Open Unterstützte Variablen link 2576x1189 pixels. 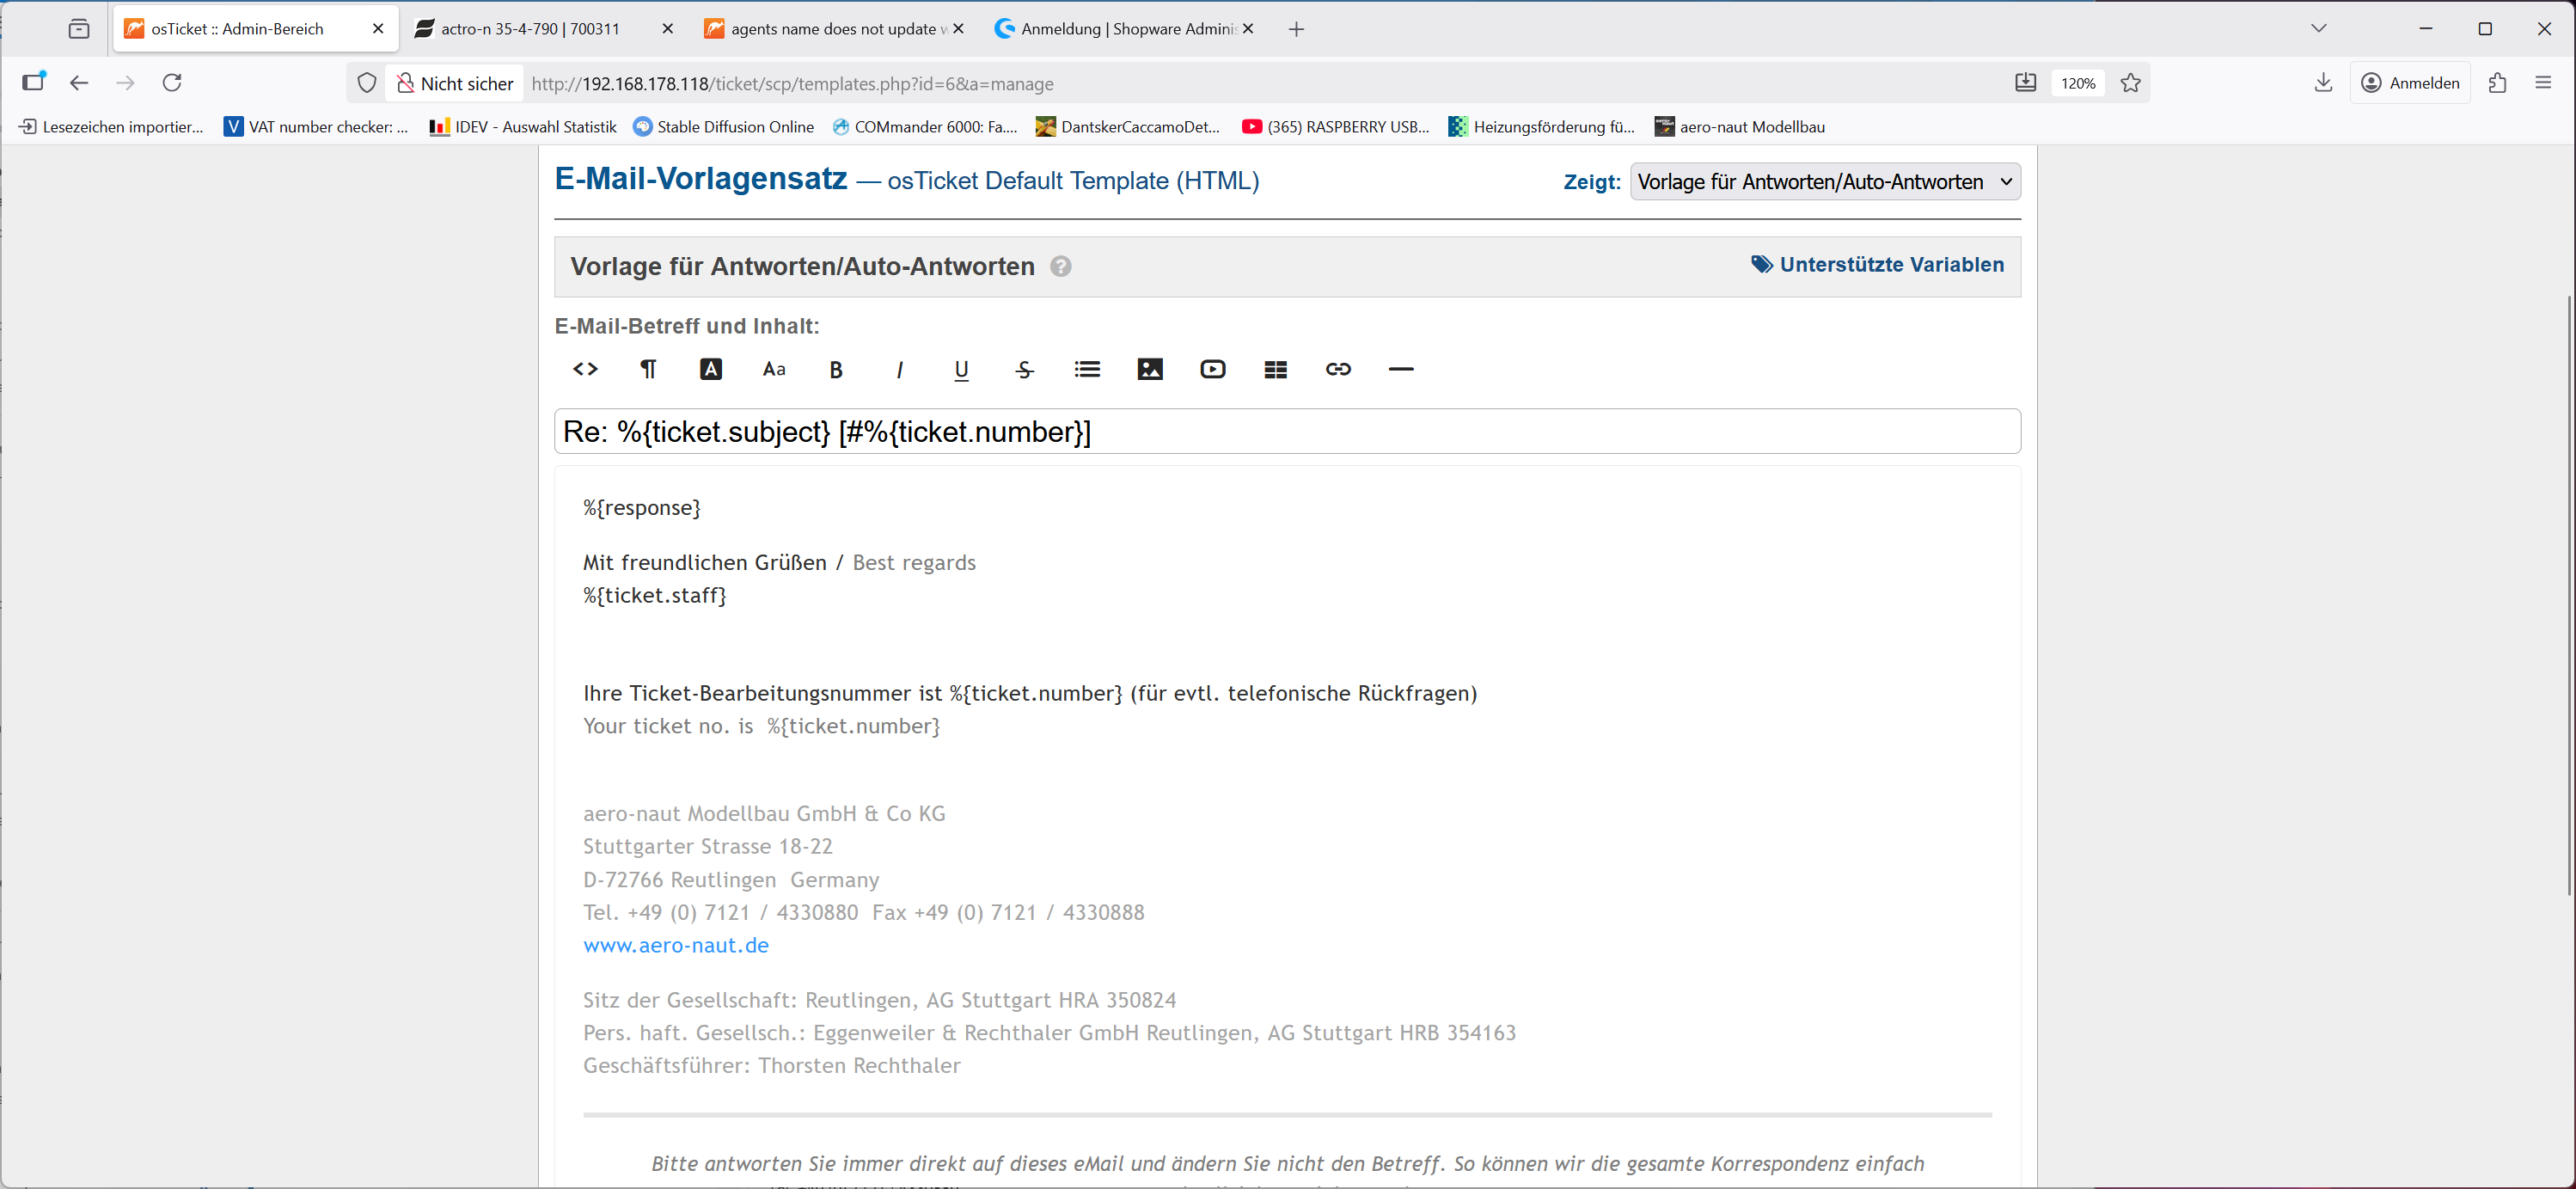coord(1878,265)
